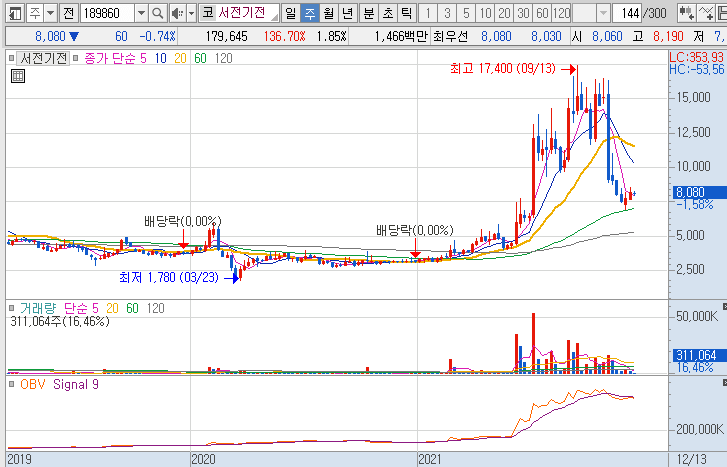The height and width of the screenshot is (467, 727).
Task: Toggle the 전 button in toolbar
Action: (69, 13)
